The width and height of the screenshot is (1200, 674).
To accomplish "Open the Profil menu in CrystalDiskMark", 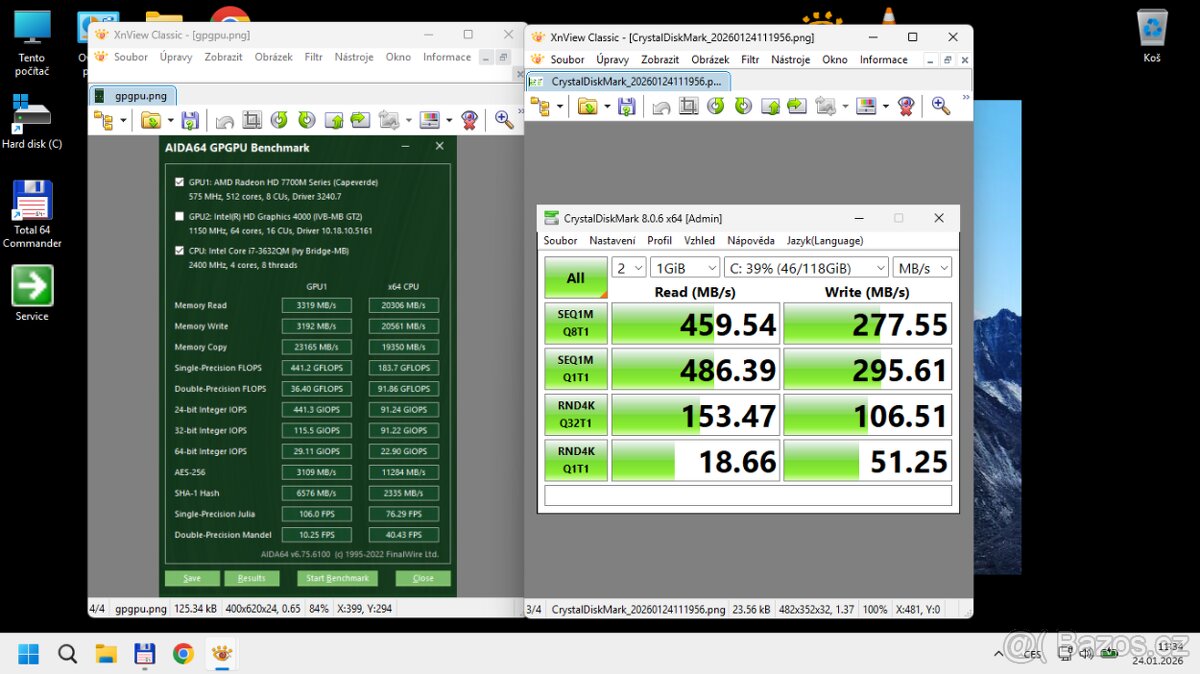I will [659, 241].
